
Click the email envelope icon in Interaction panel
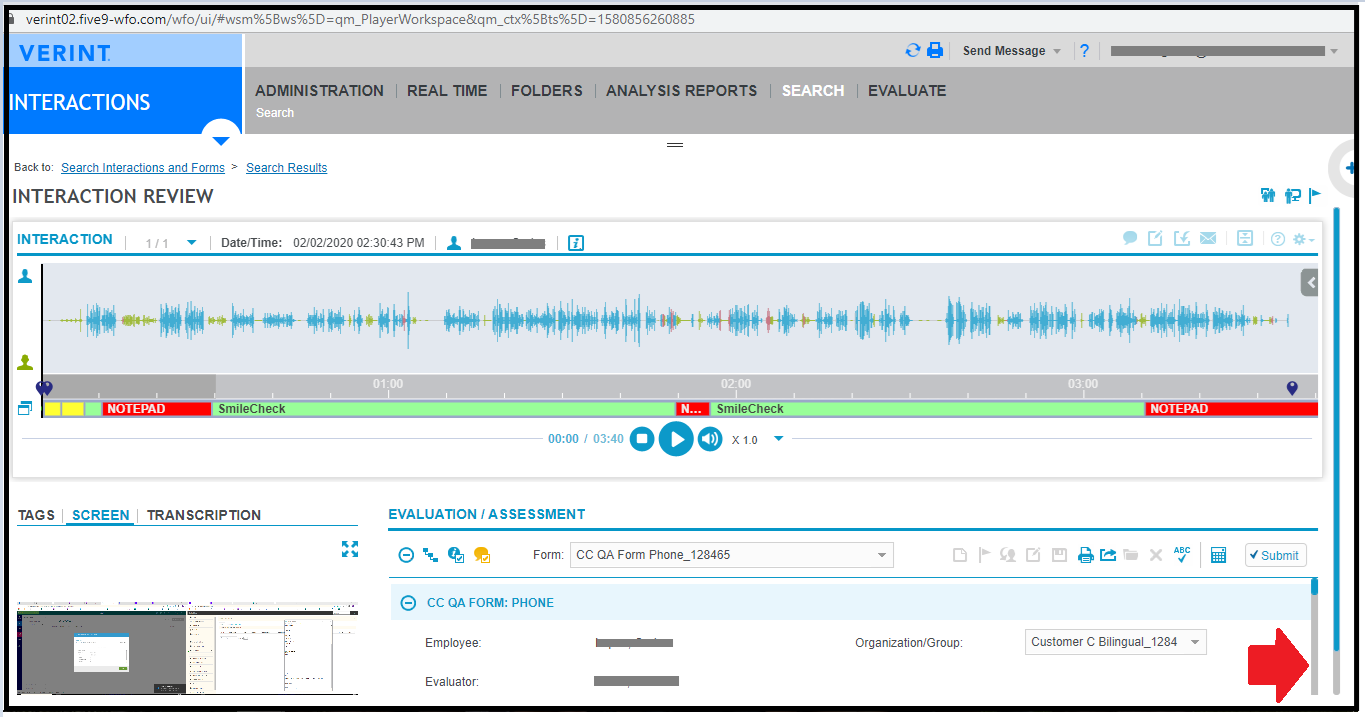pyautogui.click(x=1208, y=238)
